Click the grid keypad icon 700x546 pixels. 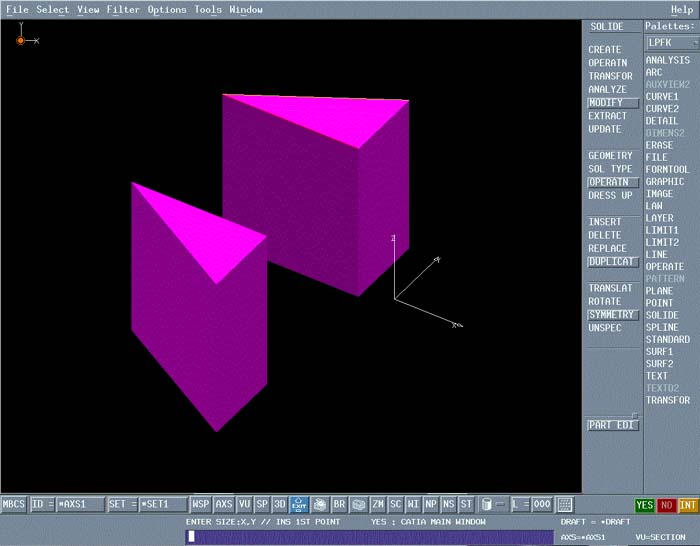coord(565,505)
